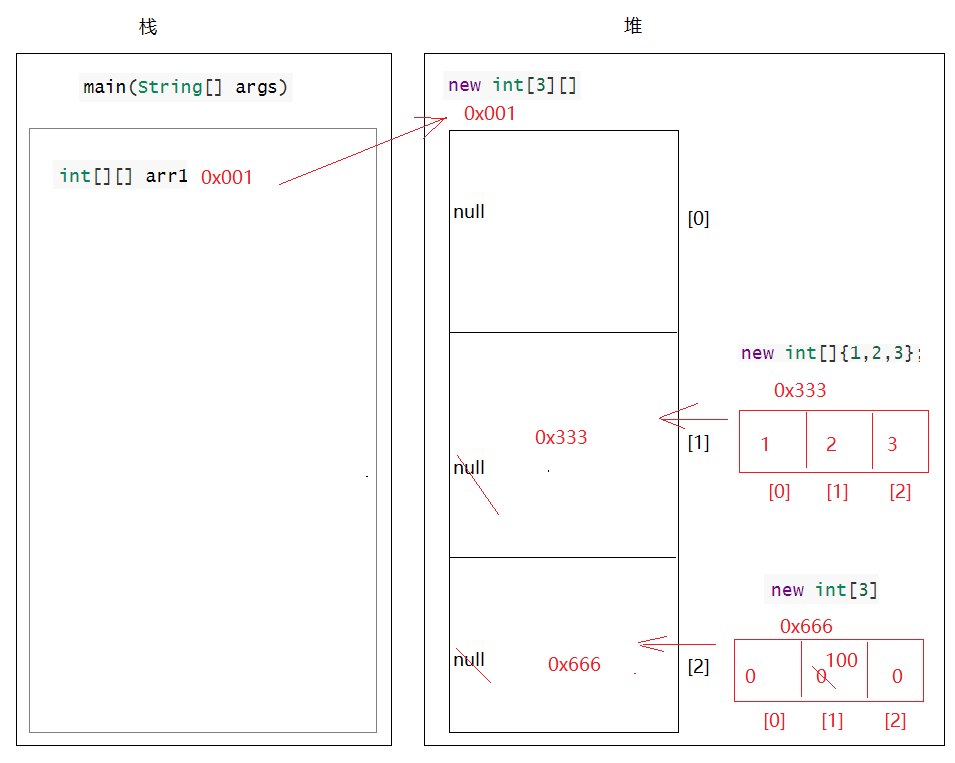Select the new int[3] code label
Screen dimensions: 955x763
823,590
